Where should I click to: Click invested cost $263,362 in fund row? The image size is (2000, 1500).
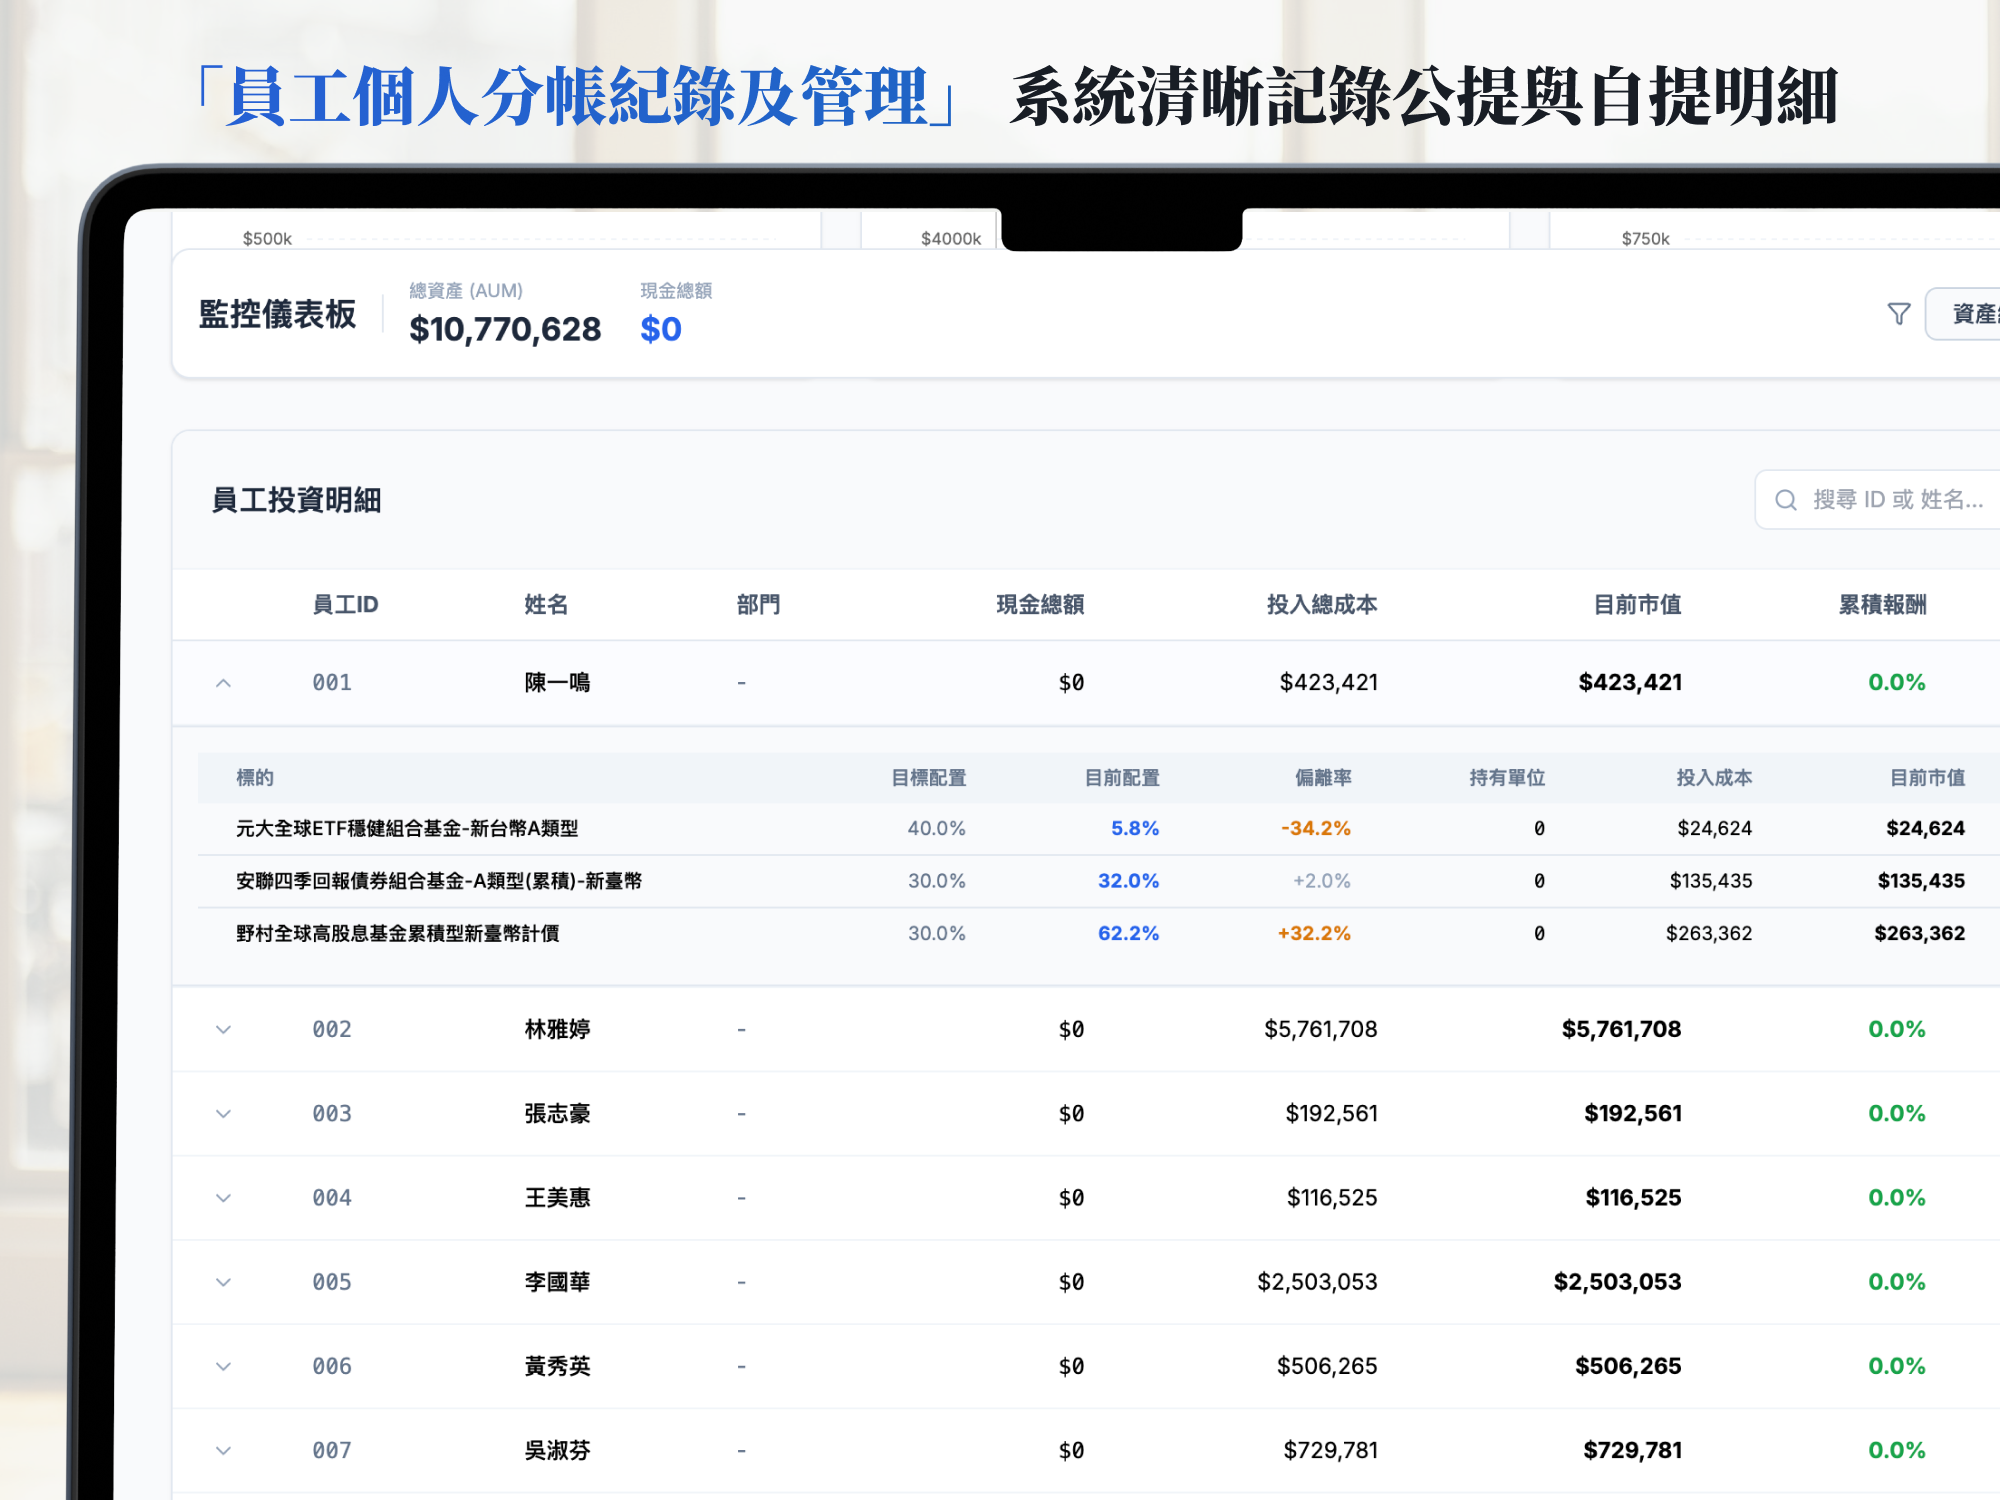pos(1709,934)
